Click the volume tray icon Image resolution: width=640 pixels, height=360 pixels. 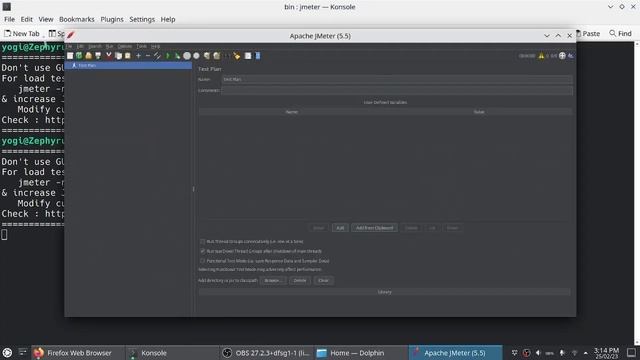[x=538, y=353]
